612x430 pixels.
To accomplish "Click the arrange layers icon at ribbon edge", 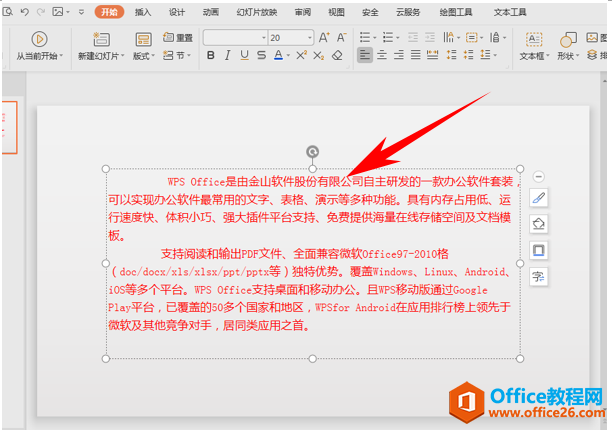I will click(592, 55).
